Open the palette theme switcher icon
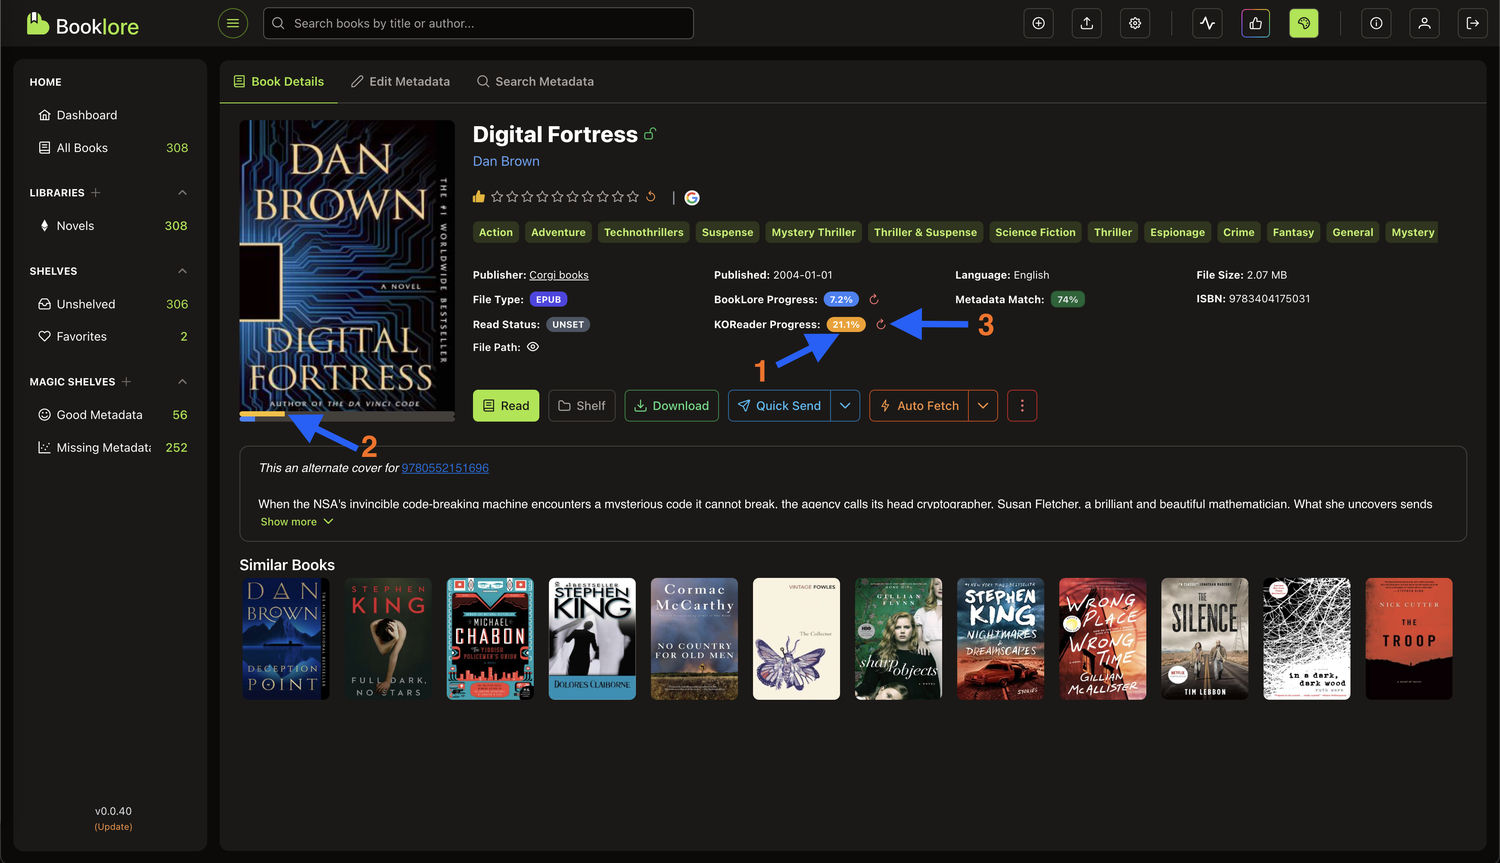The image size is (1500, 863). (1303, 23)
